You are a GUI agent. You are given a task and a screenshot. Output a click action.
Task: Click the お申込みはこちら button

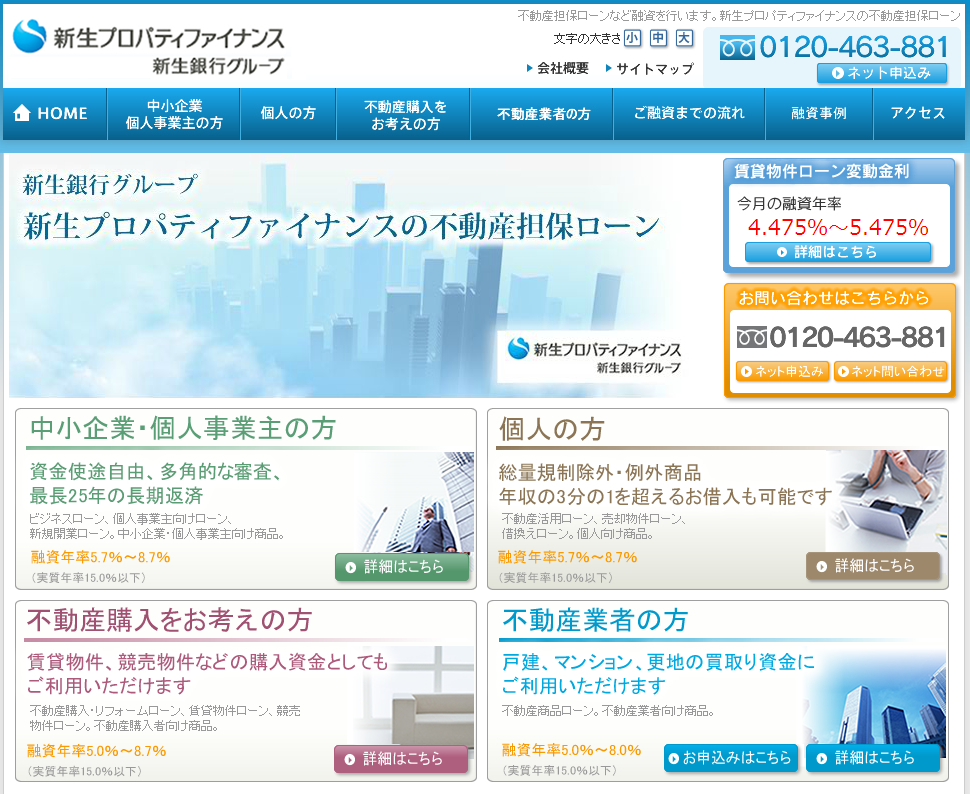pos(731,758)
